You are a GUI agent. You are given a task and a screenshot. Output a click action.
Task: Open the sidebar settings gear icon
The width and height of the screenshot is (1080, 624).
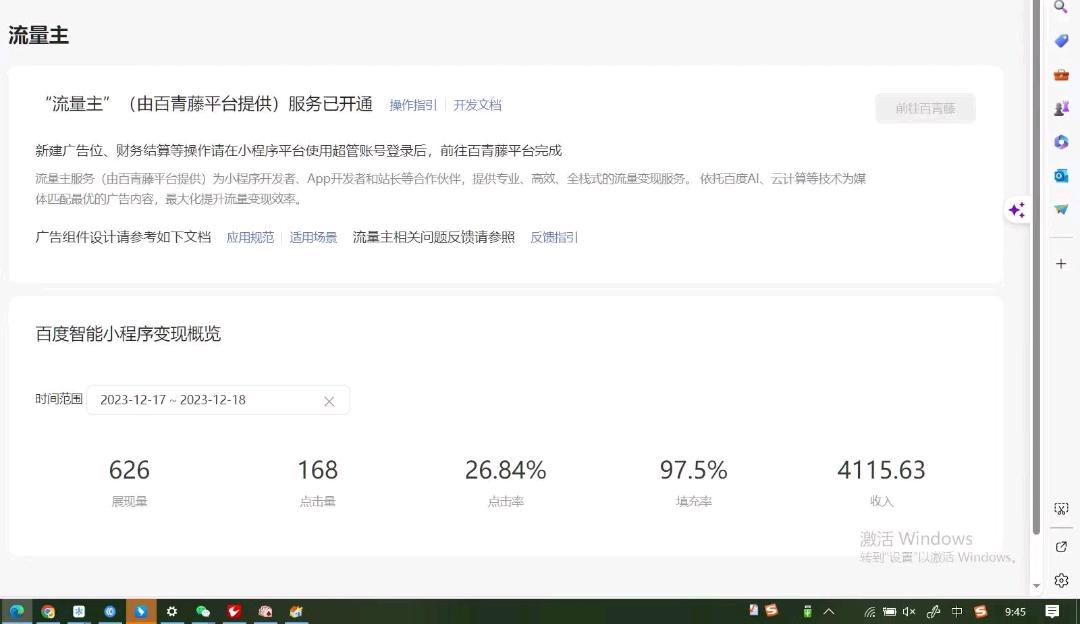[x=1061, y=580]
